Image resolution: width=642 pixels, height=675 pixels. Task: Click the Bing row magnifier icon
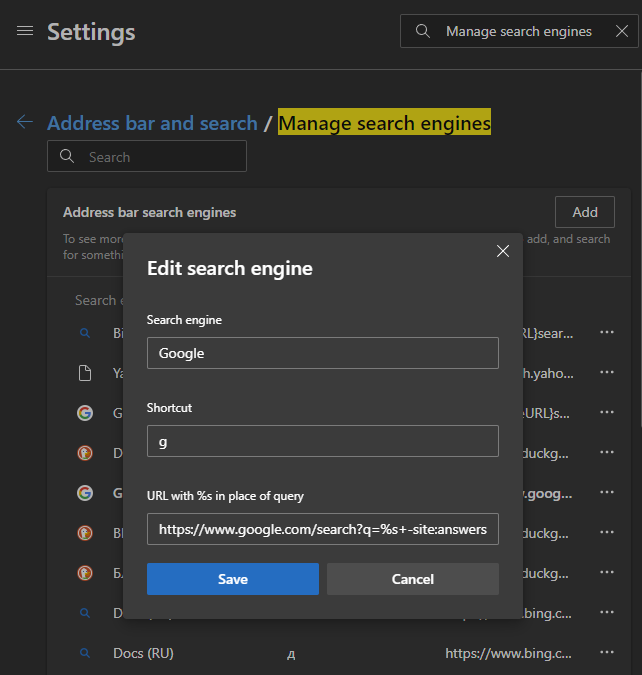point(85,333)
